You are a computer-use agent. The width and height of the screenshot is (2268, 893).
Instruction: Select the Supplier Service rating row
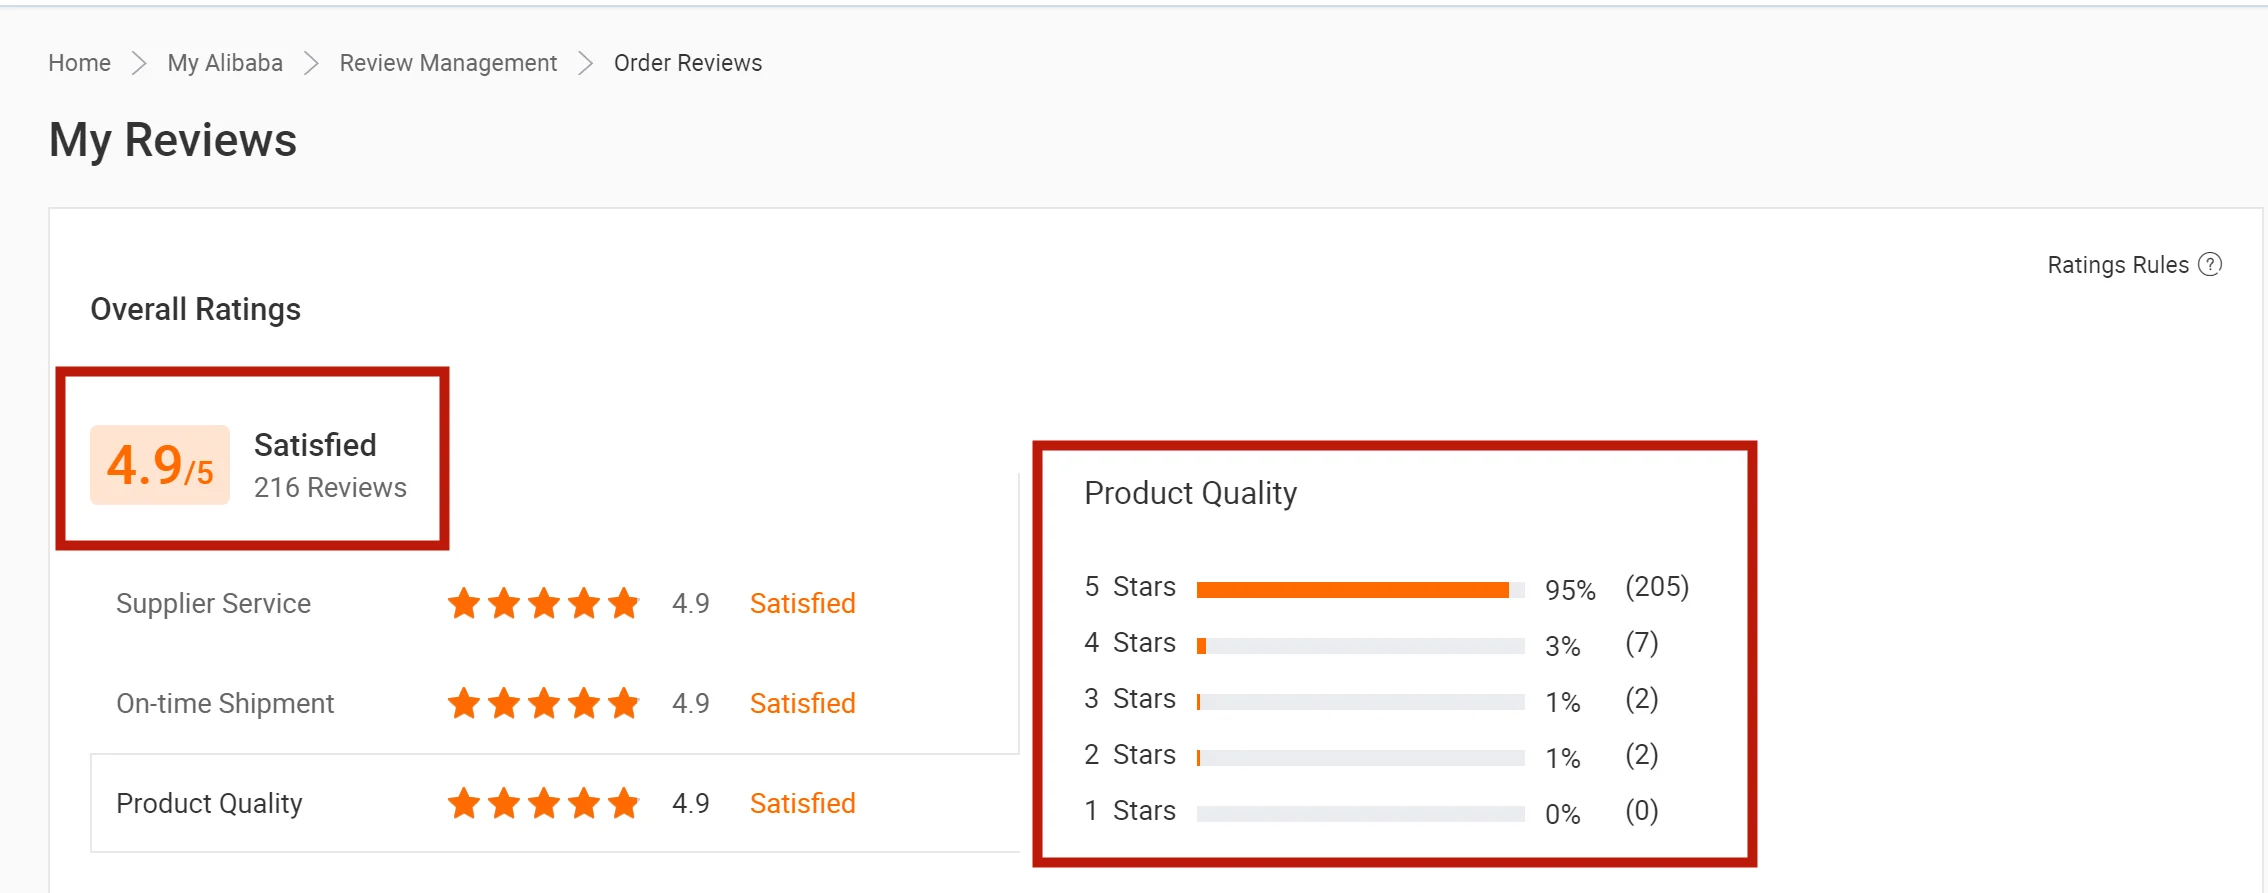554,603
